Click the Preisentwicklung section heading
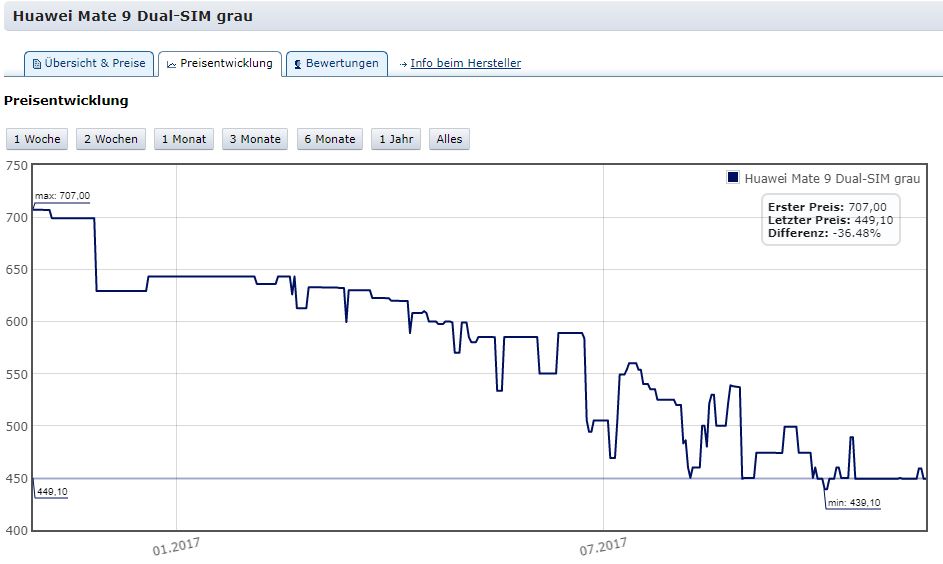 point(66,100)
